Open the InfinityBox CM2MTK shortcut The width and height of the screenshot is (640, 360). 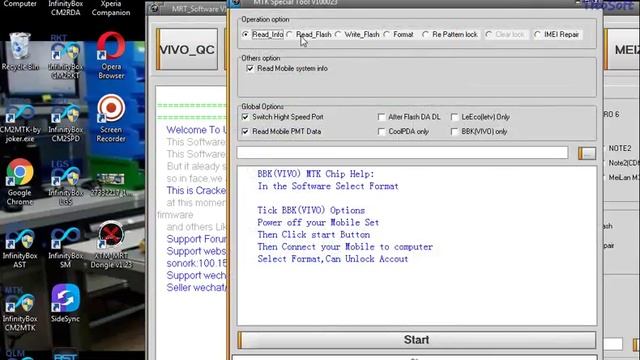20,309
